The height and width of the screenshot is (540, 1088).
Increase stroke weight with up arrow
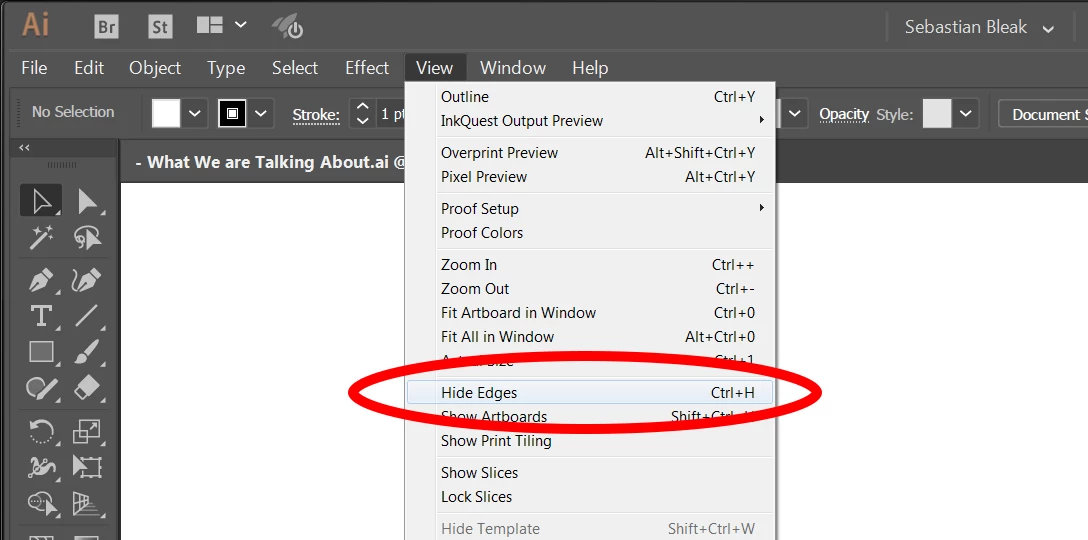(x=362, y=106)
